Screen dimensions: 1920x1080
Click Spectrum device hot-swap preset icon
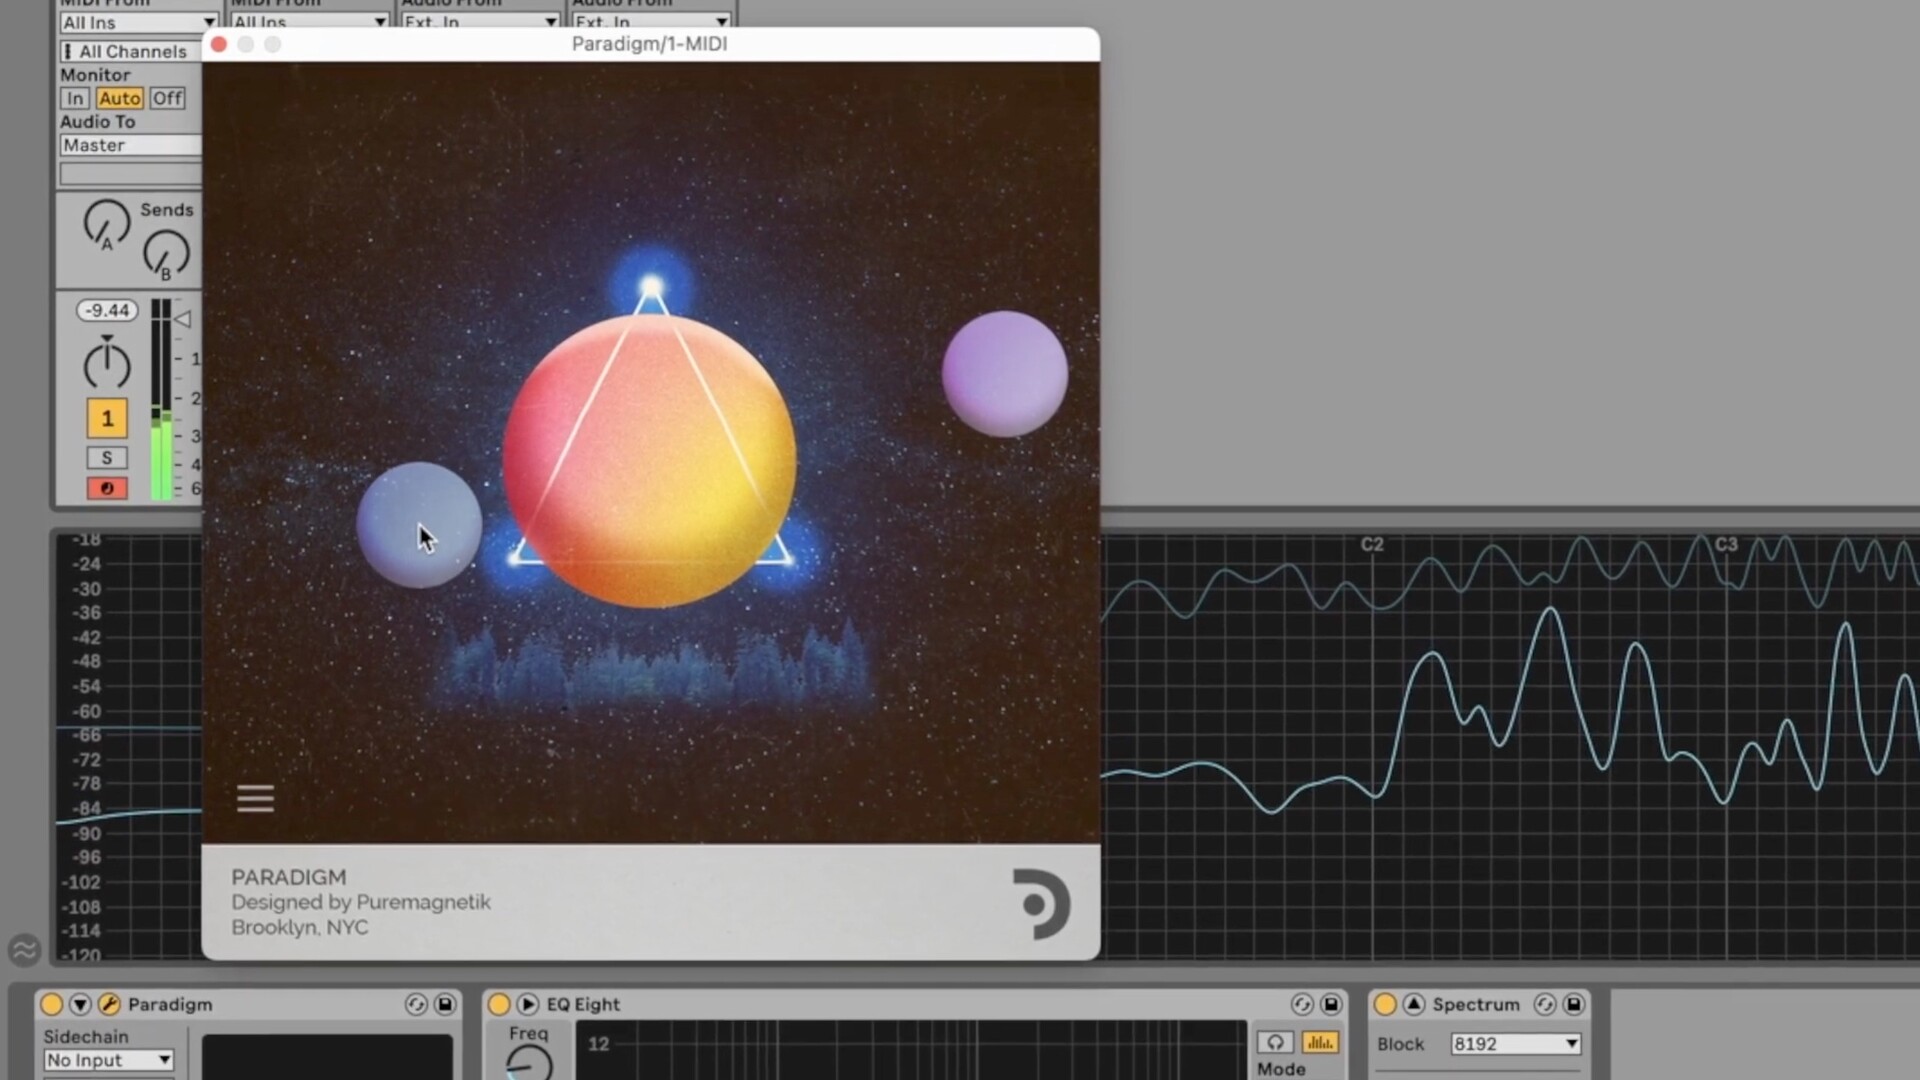pyautogui.click(x=1545, y=1004)
